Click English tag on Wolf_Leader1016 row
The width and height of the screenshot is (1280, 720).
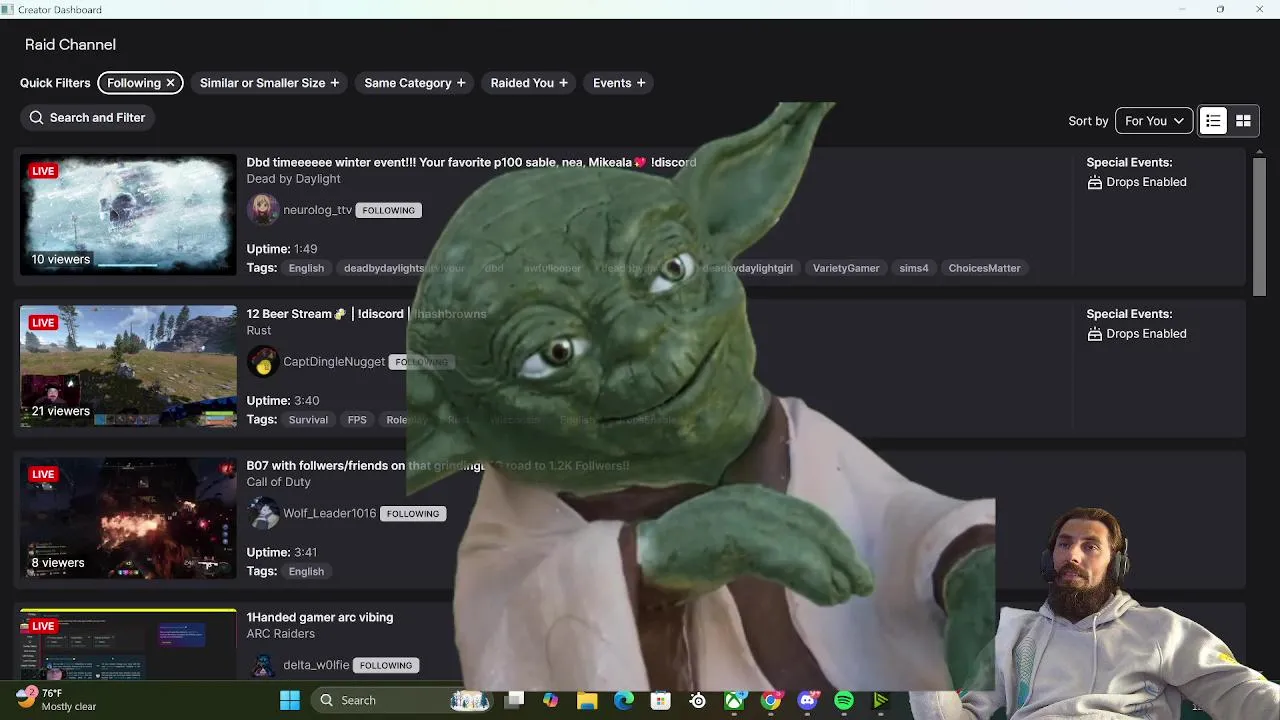point(306,572)
